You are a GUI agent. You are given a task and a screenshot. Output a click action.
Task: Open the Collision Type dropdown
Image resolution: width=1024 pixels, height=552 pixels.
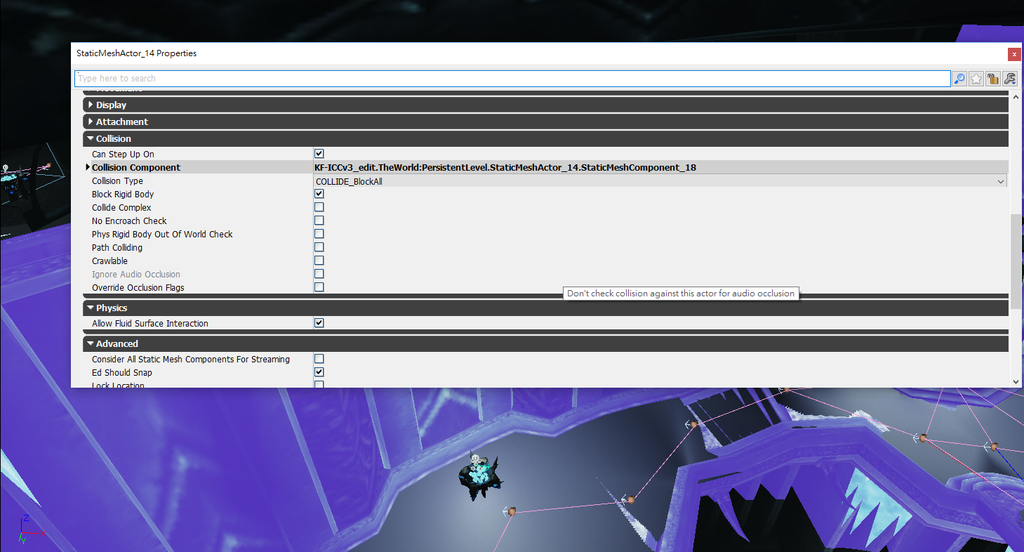click(x=660, y=181)
